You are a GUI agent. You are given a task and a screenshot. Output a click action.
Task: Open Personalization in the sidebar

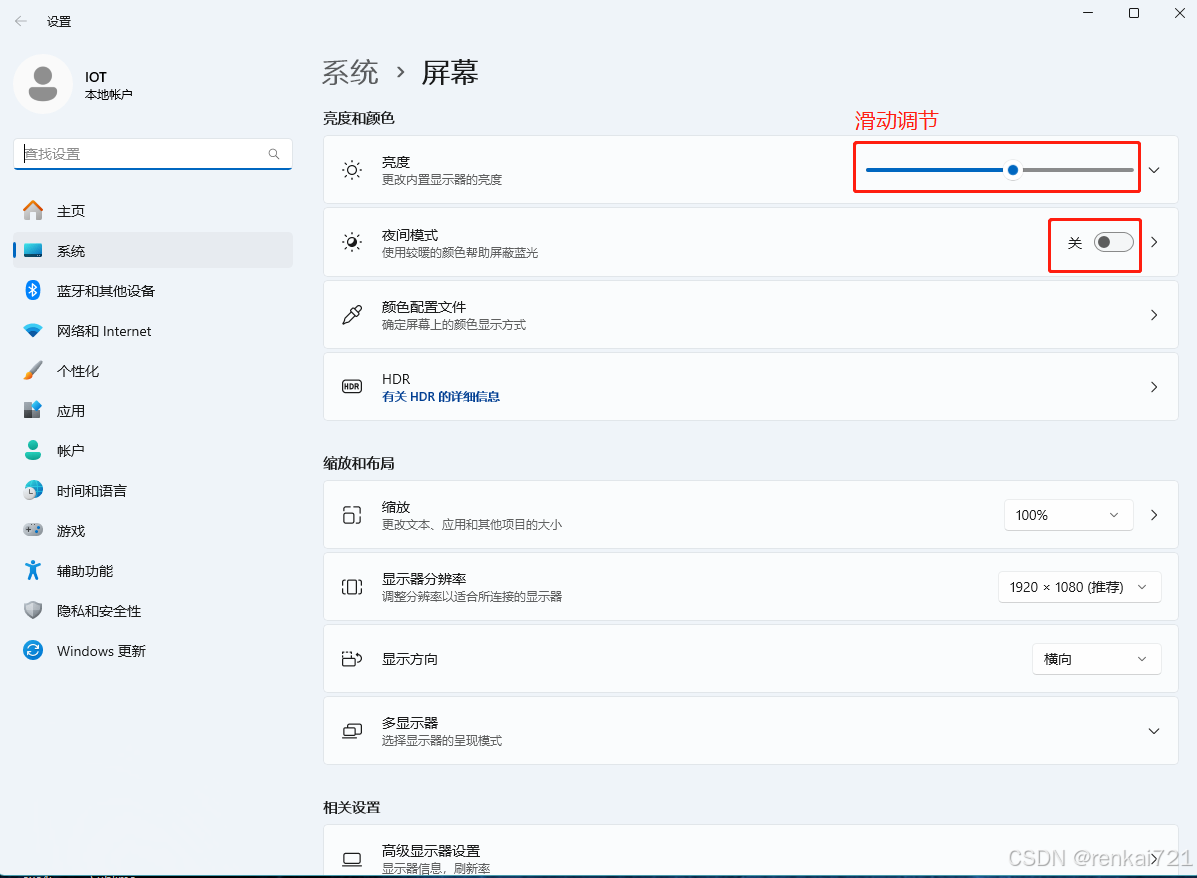click(x=78, y=371)
